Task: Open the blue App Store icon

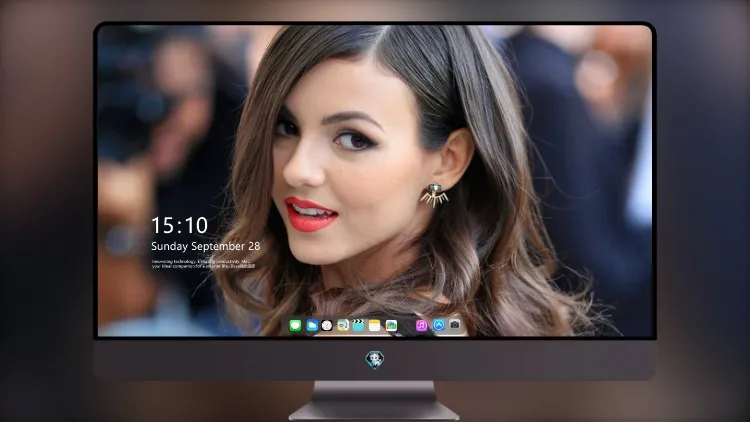Action: click(x=439, y=326)
